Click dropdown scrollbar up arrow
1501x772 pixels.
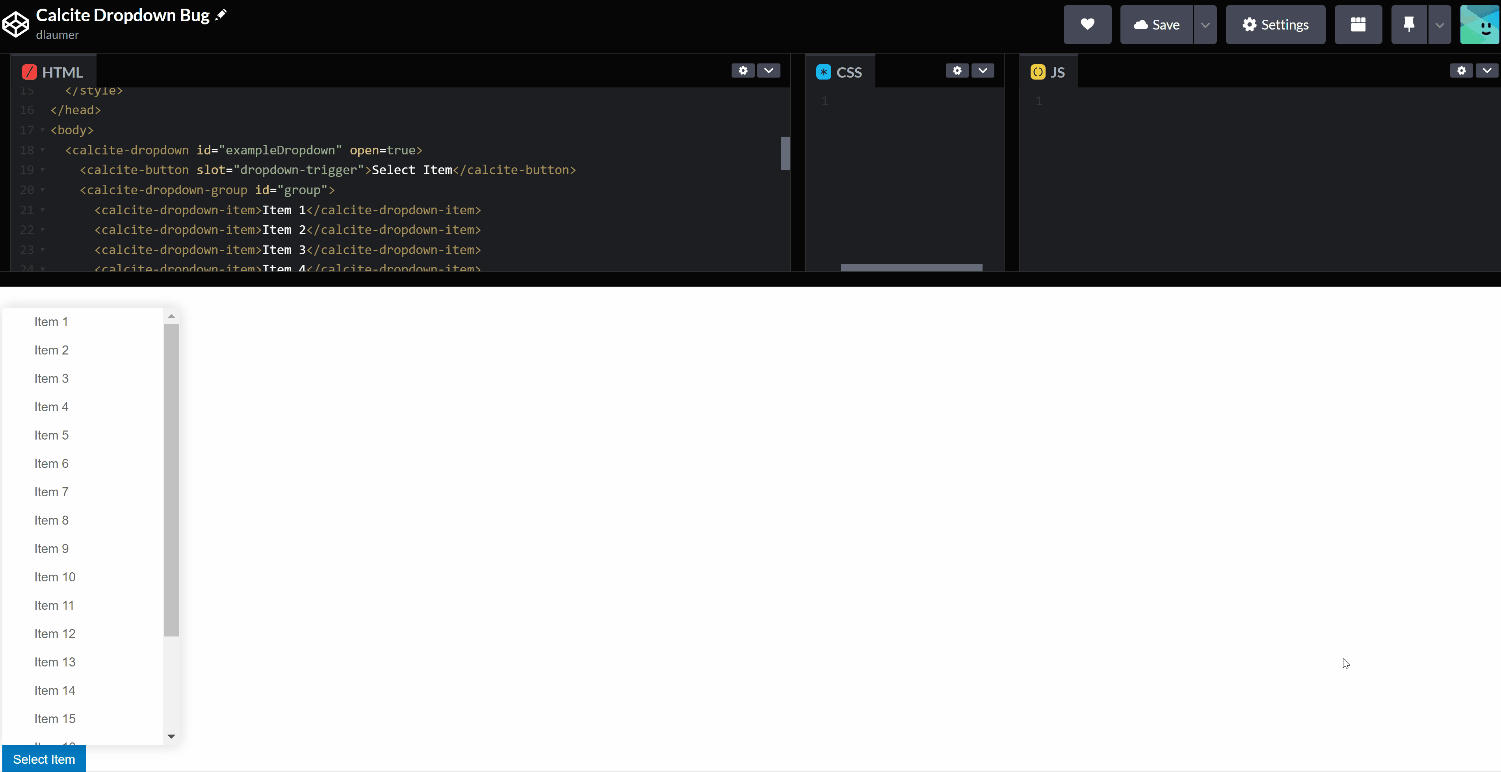tap(171, 316)
